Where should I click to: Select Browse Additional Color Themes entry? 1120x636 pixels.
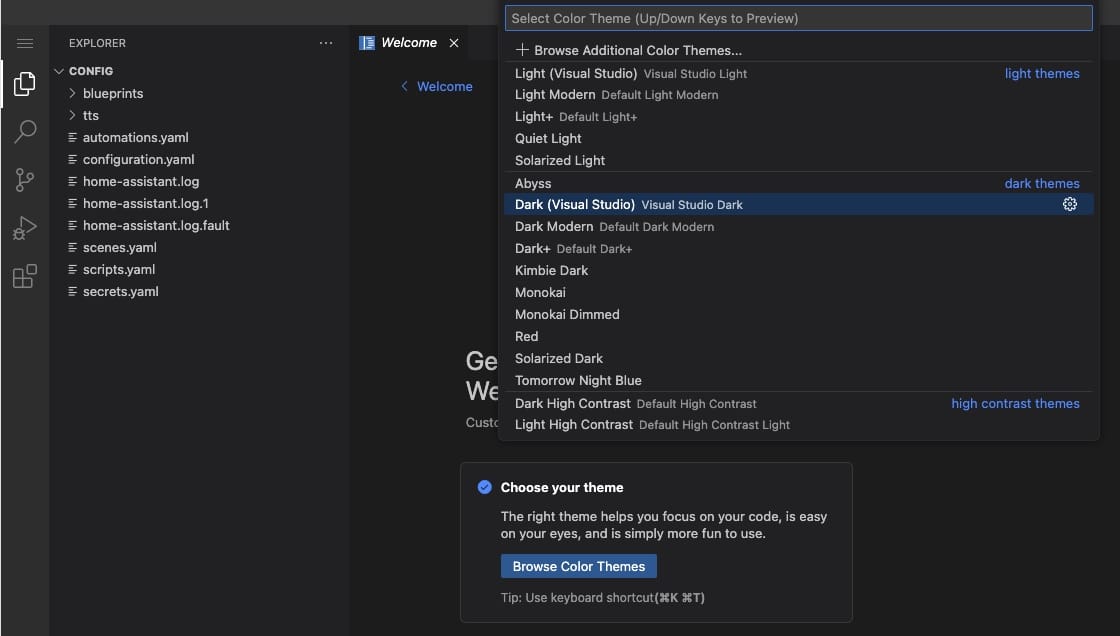click(x=799, y=50)
